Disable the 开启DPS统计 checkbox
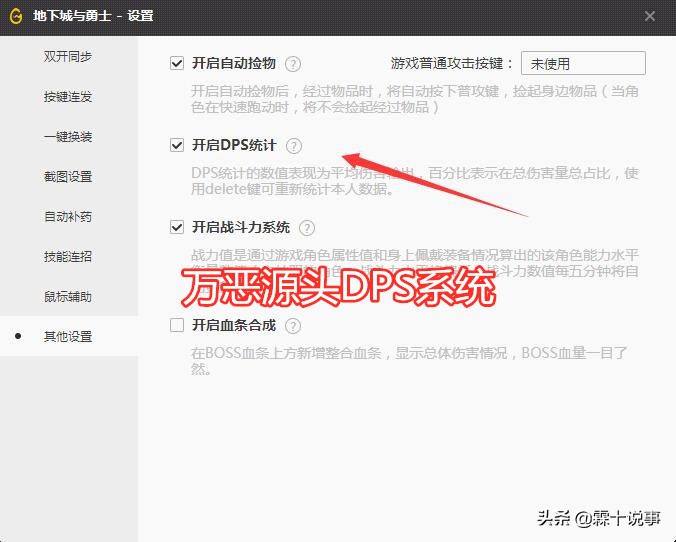Screen dimensions: 676x542 pos(177,145)
